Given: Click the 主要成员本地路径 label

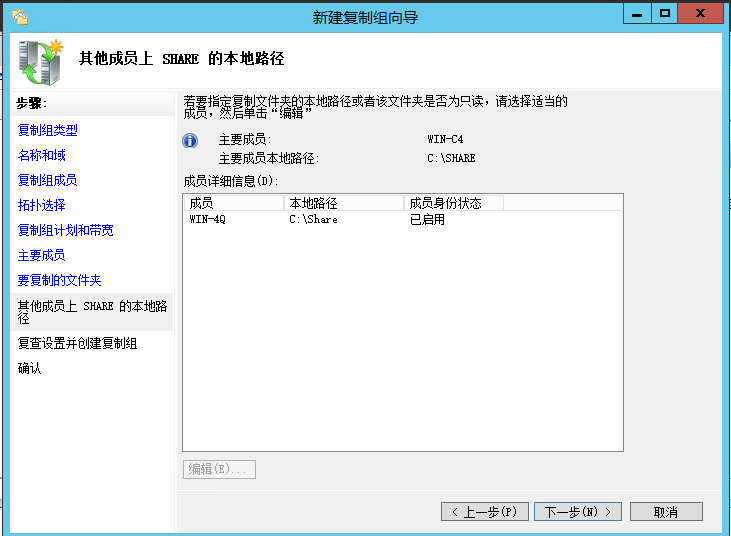Looking at the screenshot, I should pos(269,158).
